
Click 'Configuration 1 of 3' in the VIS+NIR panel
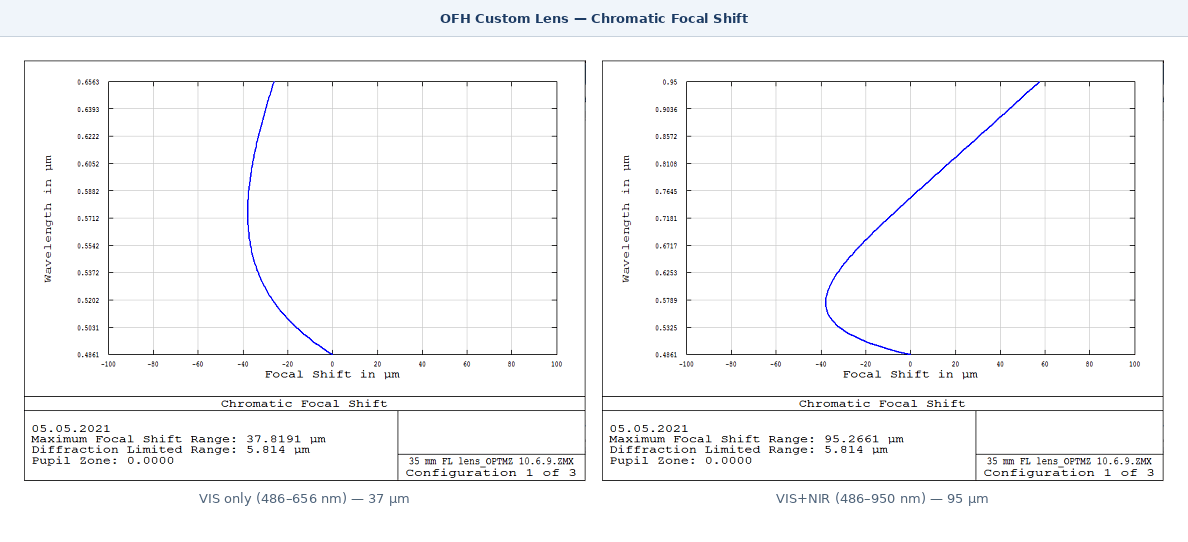1069,473
